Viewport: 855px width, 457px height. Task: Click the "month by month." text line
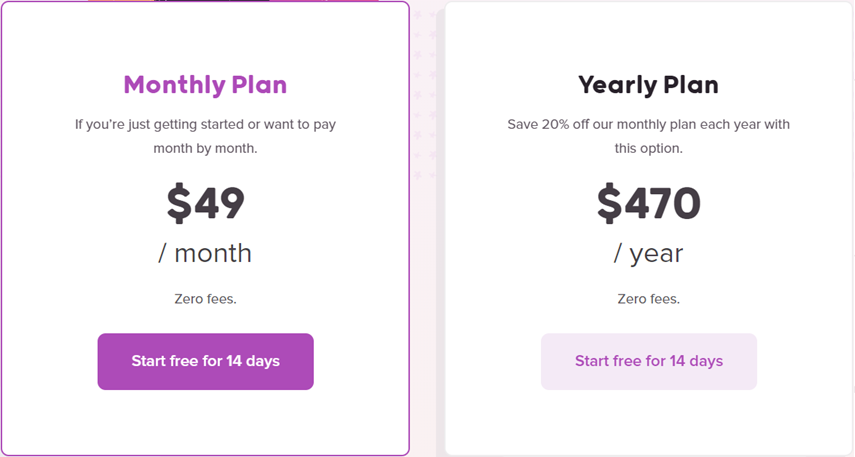(205, 148)
